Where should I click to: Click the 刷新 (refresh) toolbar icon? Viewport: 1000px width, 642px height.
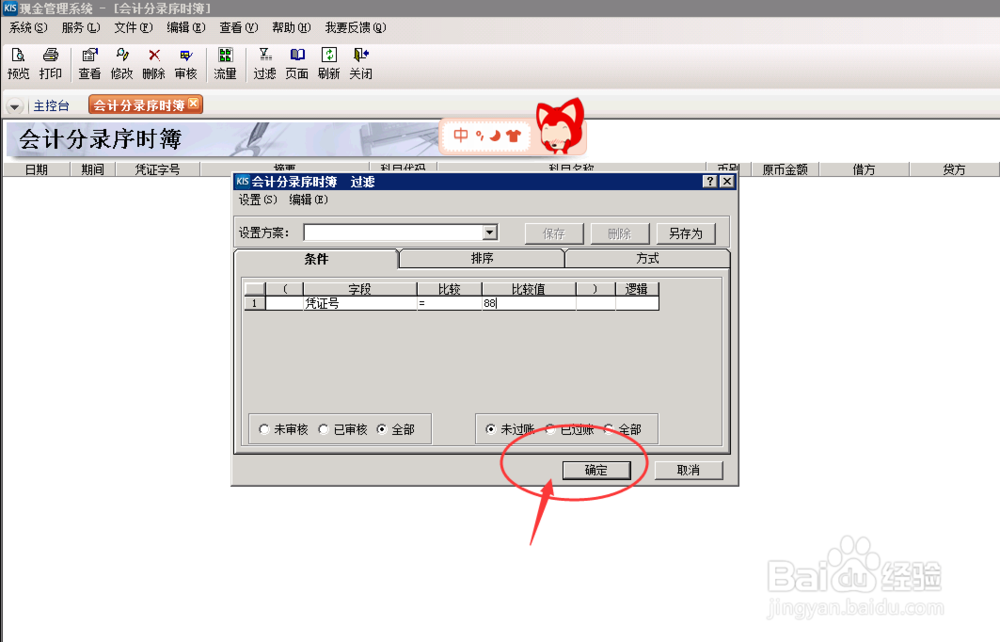point(328,64)
